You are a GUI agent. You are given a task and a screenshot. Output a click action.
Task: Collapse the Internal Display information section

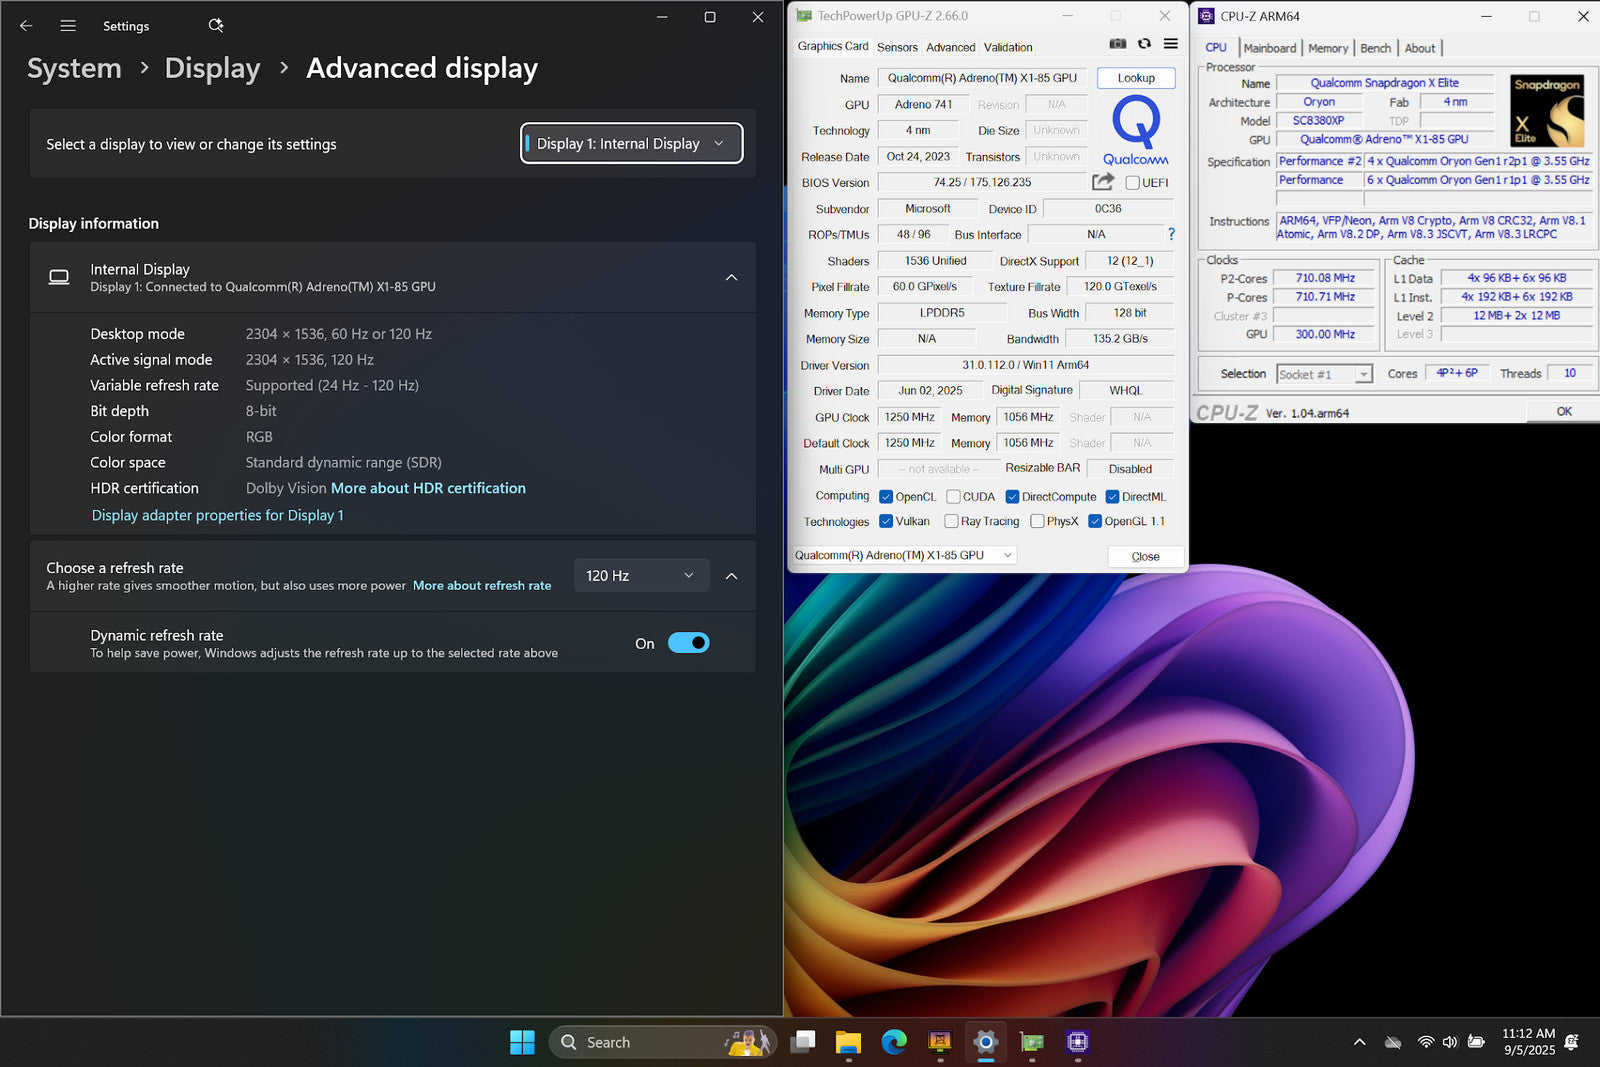(x=731, y=277)
